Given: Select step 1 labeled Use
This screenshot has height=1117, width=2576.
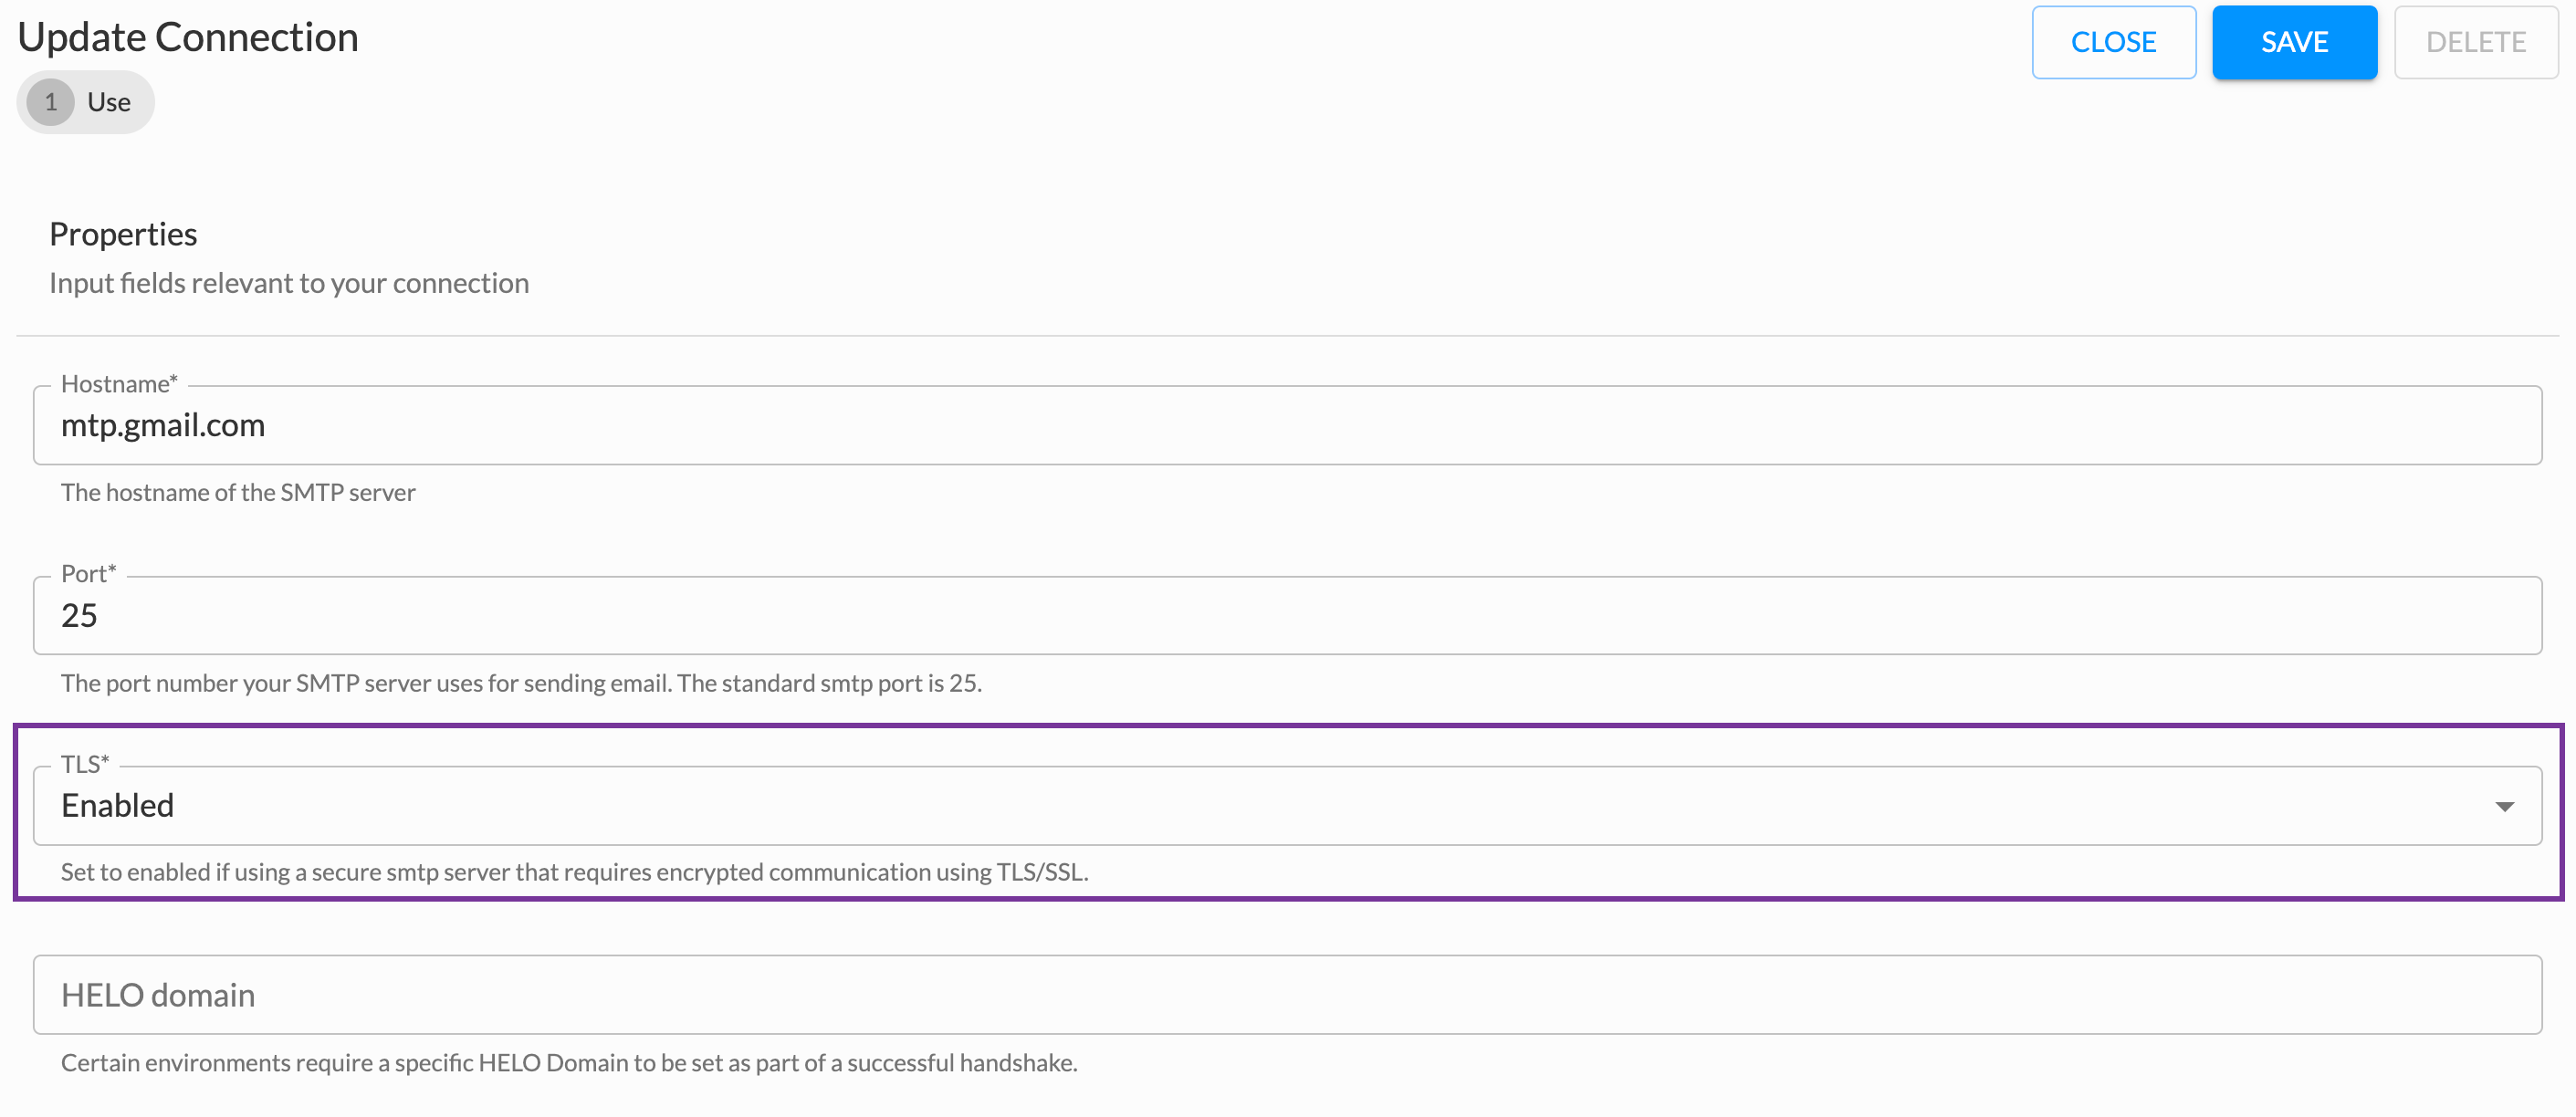Looking at the screenshot, I should tap(85, 101).
